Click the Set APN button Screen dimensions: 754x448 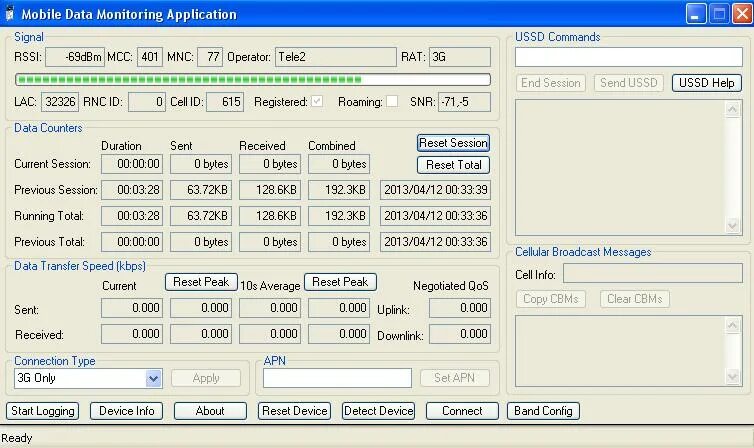coord(454,378)
